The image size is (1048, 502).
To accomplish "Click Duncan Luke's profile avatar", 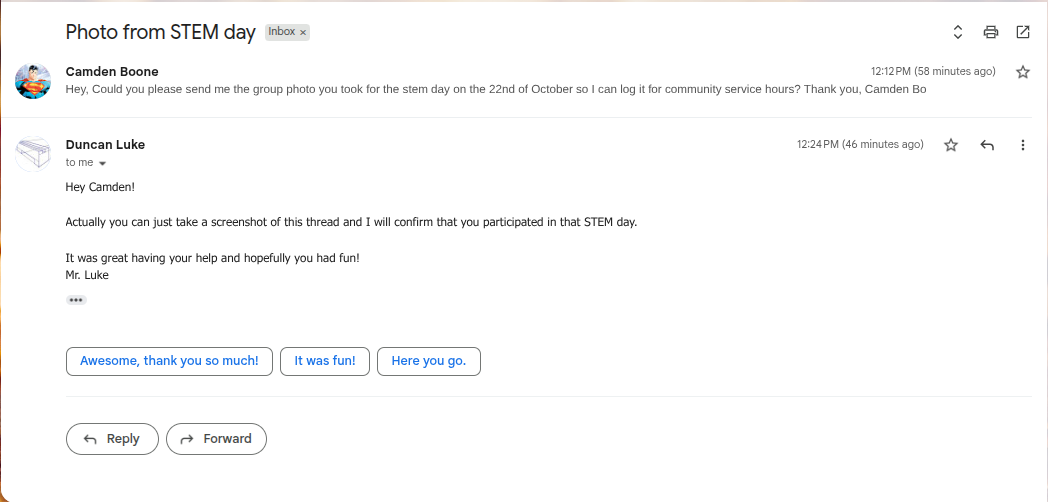I will (33, 153).
